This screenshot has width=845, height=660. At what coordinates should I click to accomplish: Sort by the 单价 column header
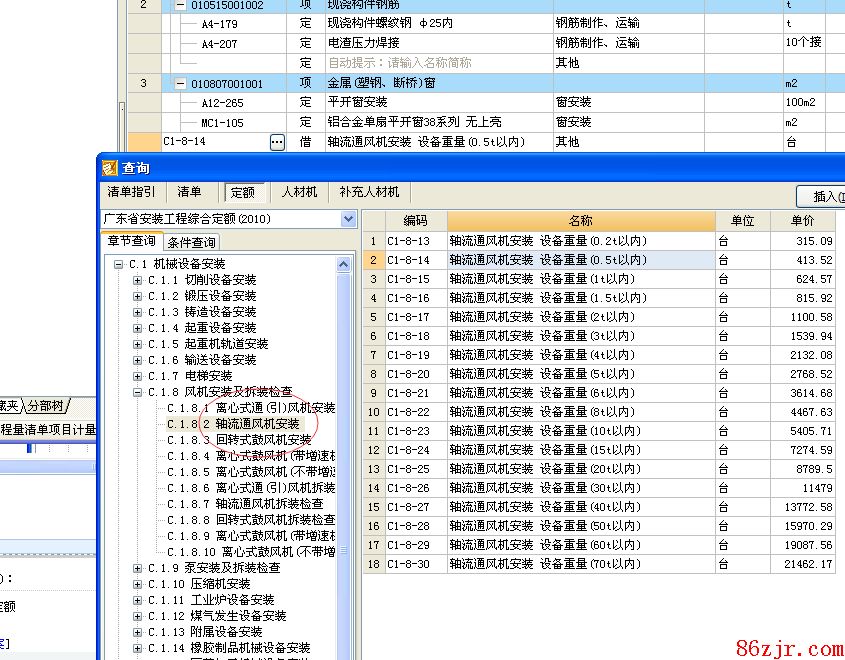[802, 221]
